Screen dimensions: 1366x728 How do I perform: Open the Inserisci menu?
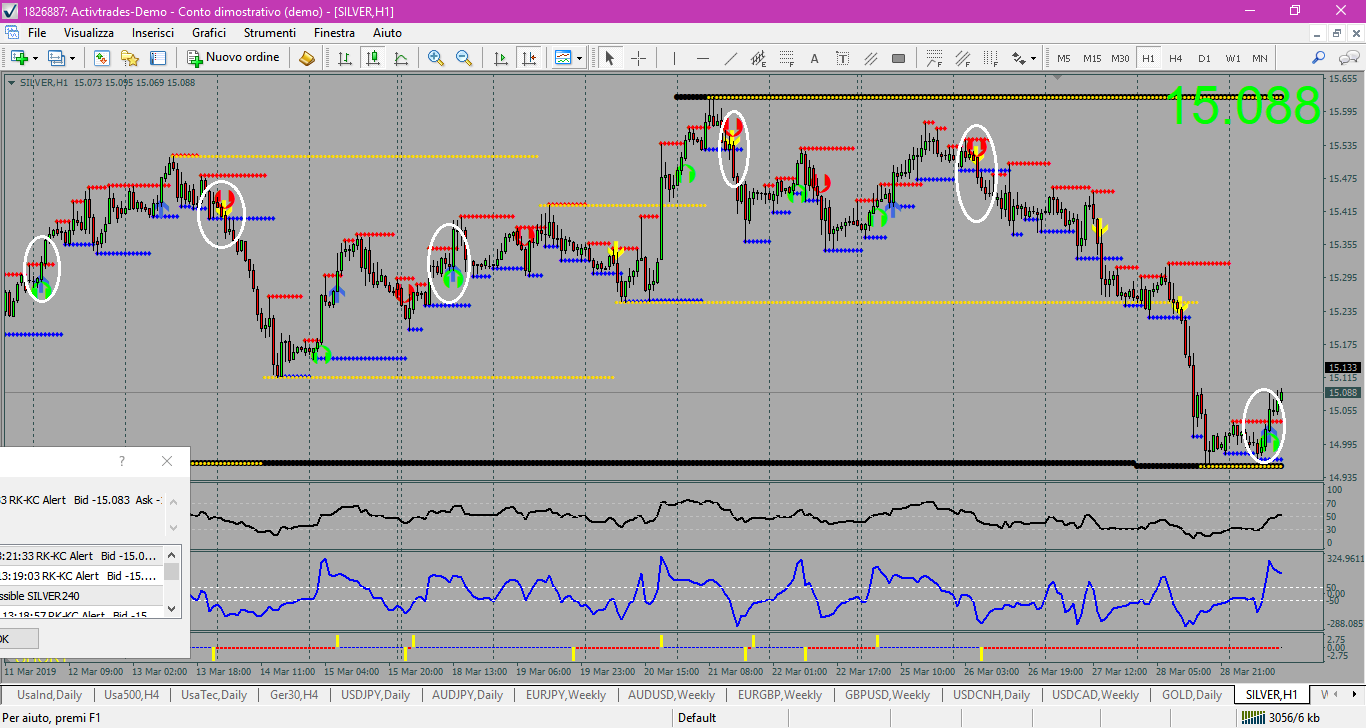coord(153,33)
